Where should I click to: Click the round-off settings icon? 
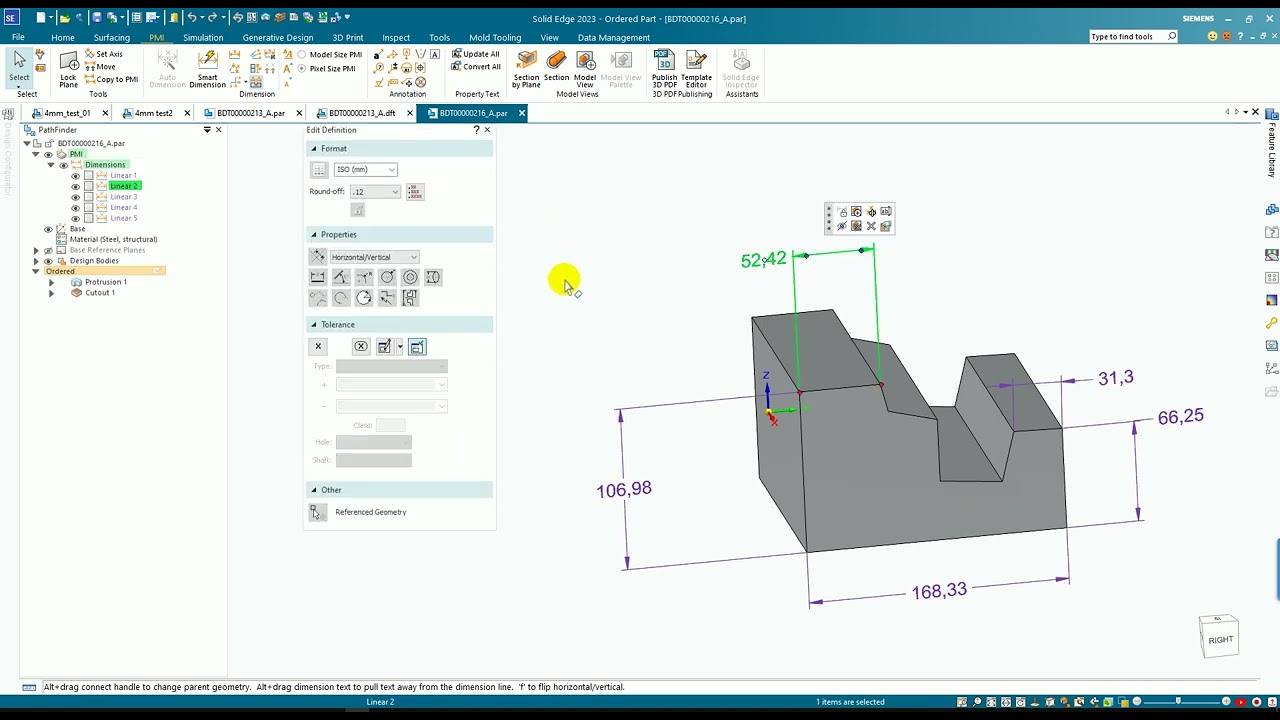[414, 192]
